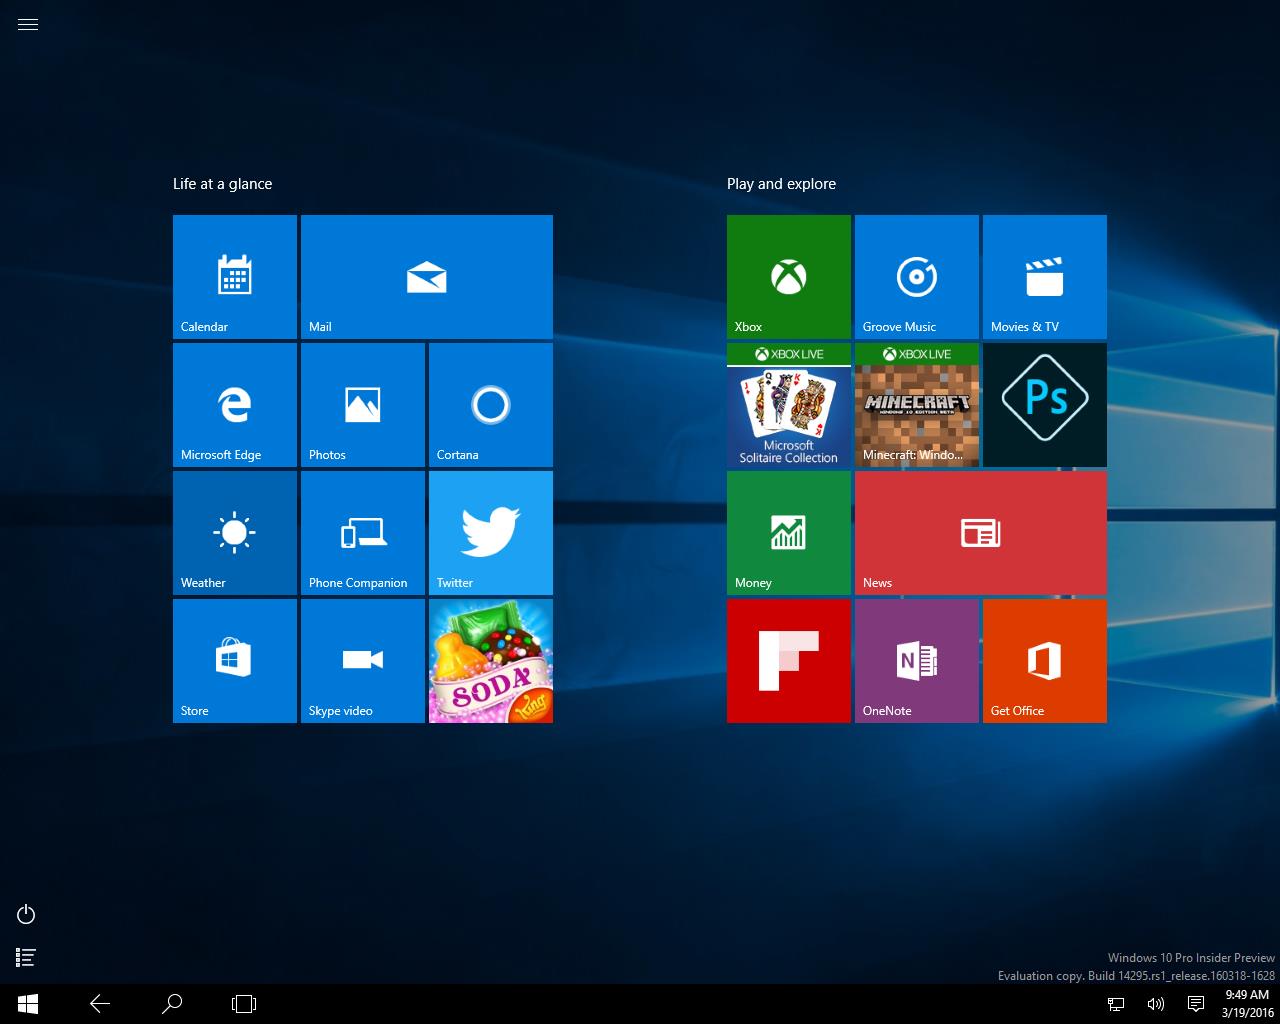Open Task View on taskbar
The image size is (1280, 1024).
[244, 1004]
